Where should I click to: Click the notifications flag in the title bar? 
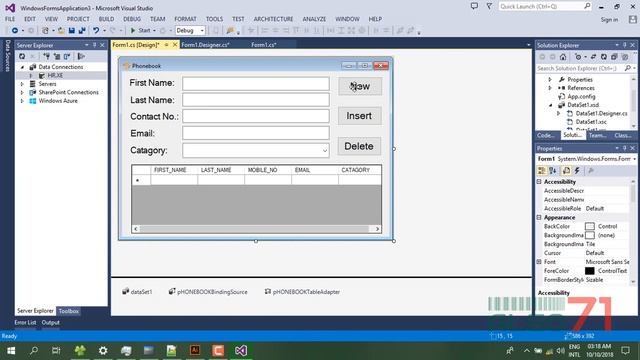(x=489, y=6)
